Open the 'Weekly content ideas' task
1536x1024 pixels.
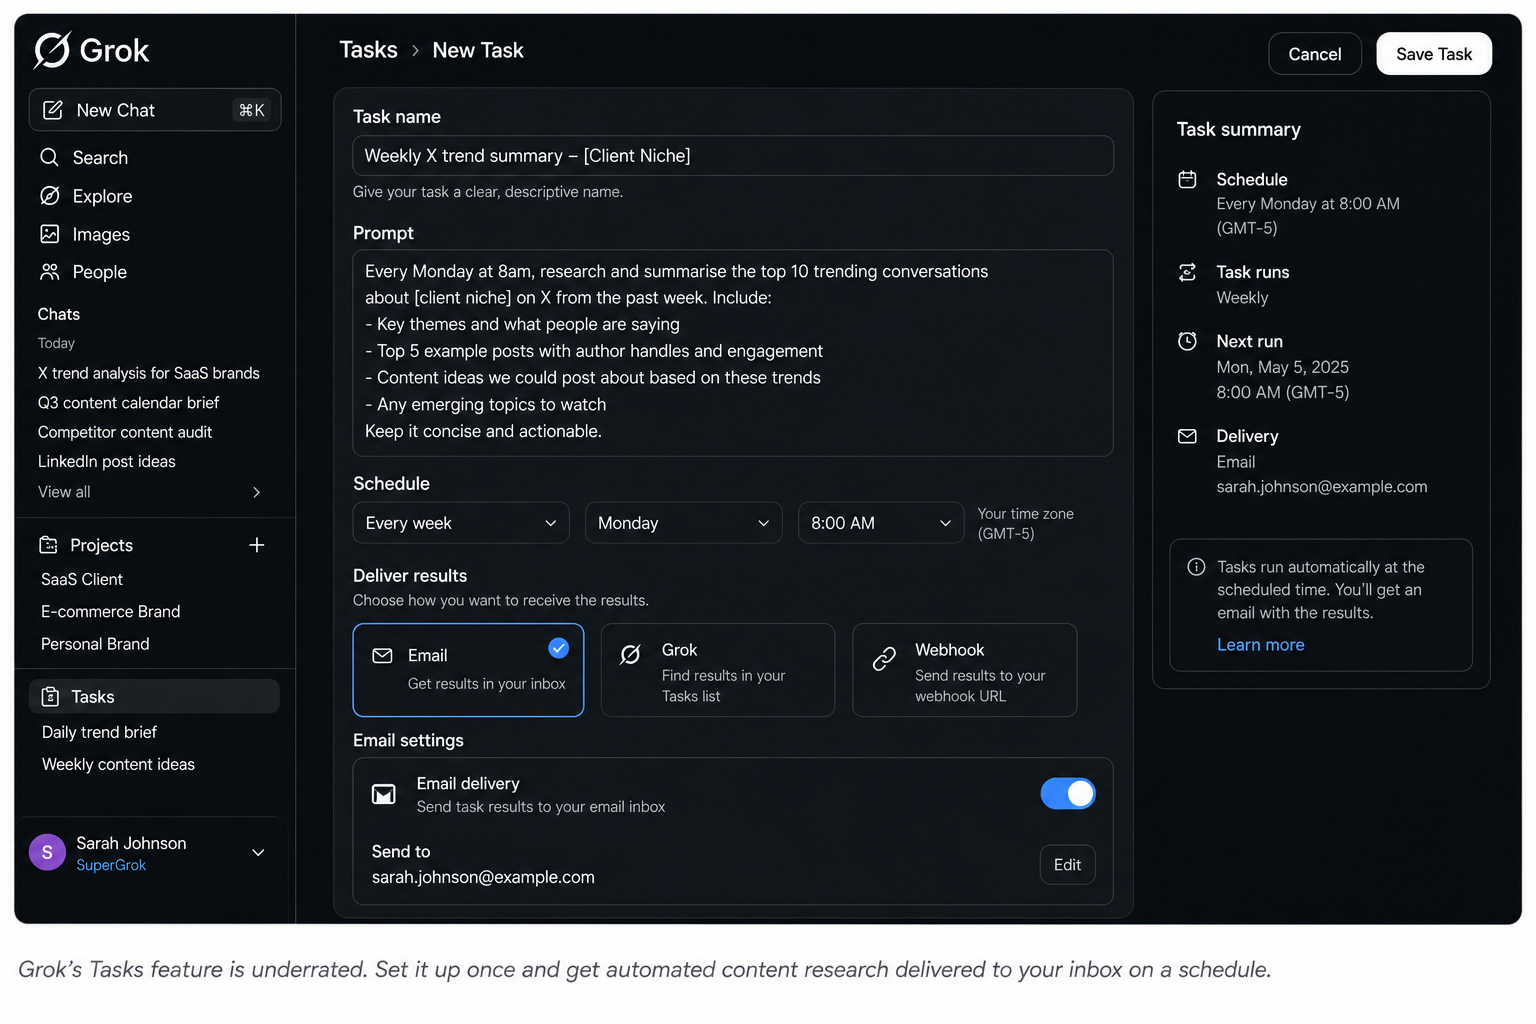coord(118,764)
